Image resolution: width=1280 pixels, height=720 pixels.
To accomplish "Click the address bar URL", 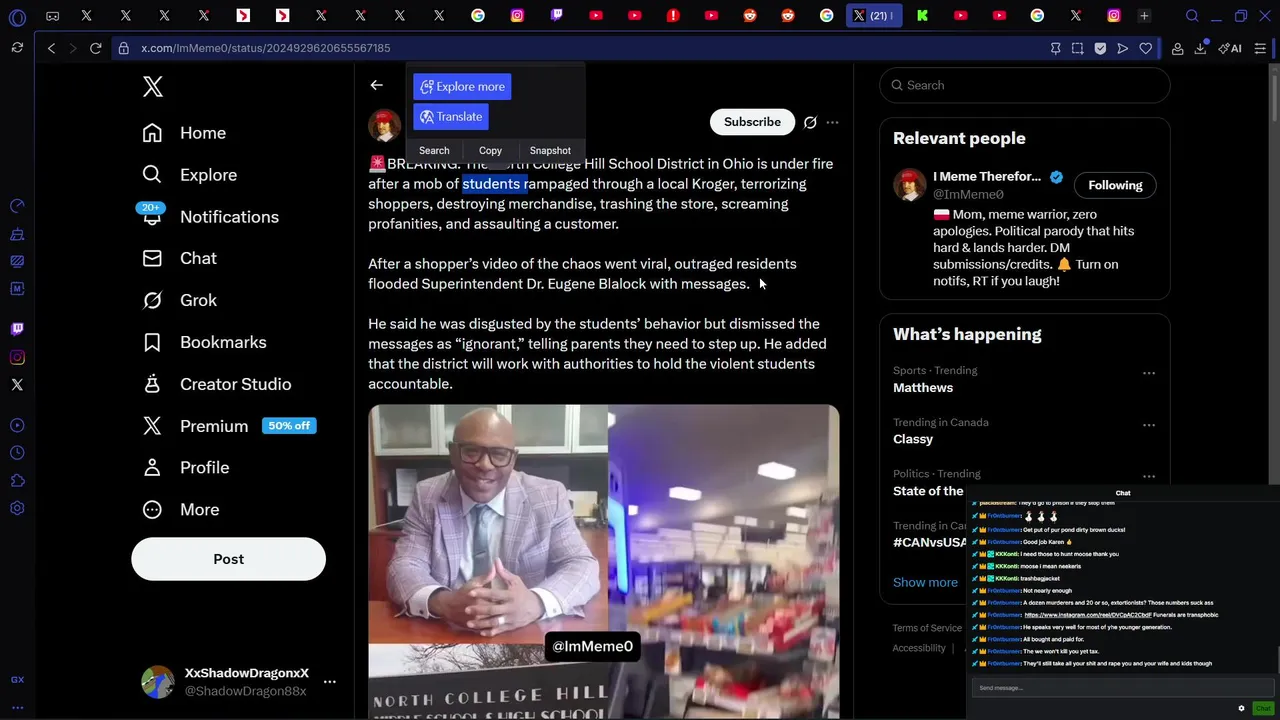I will coord(266,48).
